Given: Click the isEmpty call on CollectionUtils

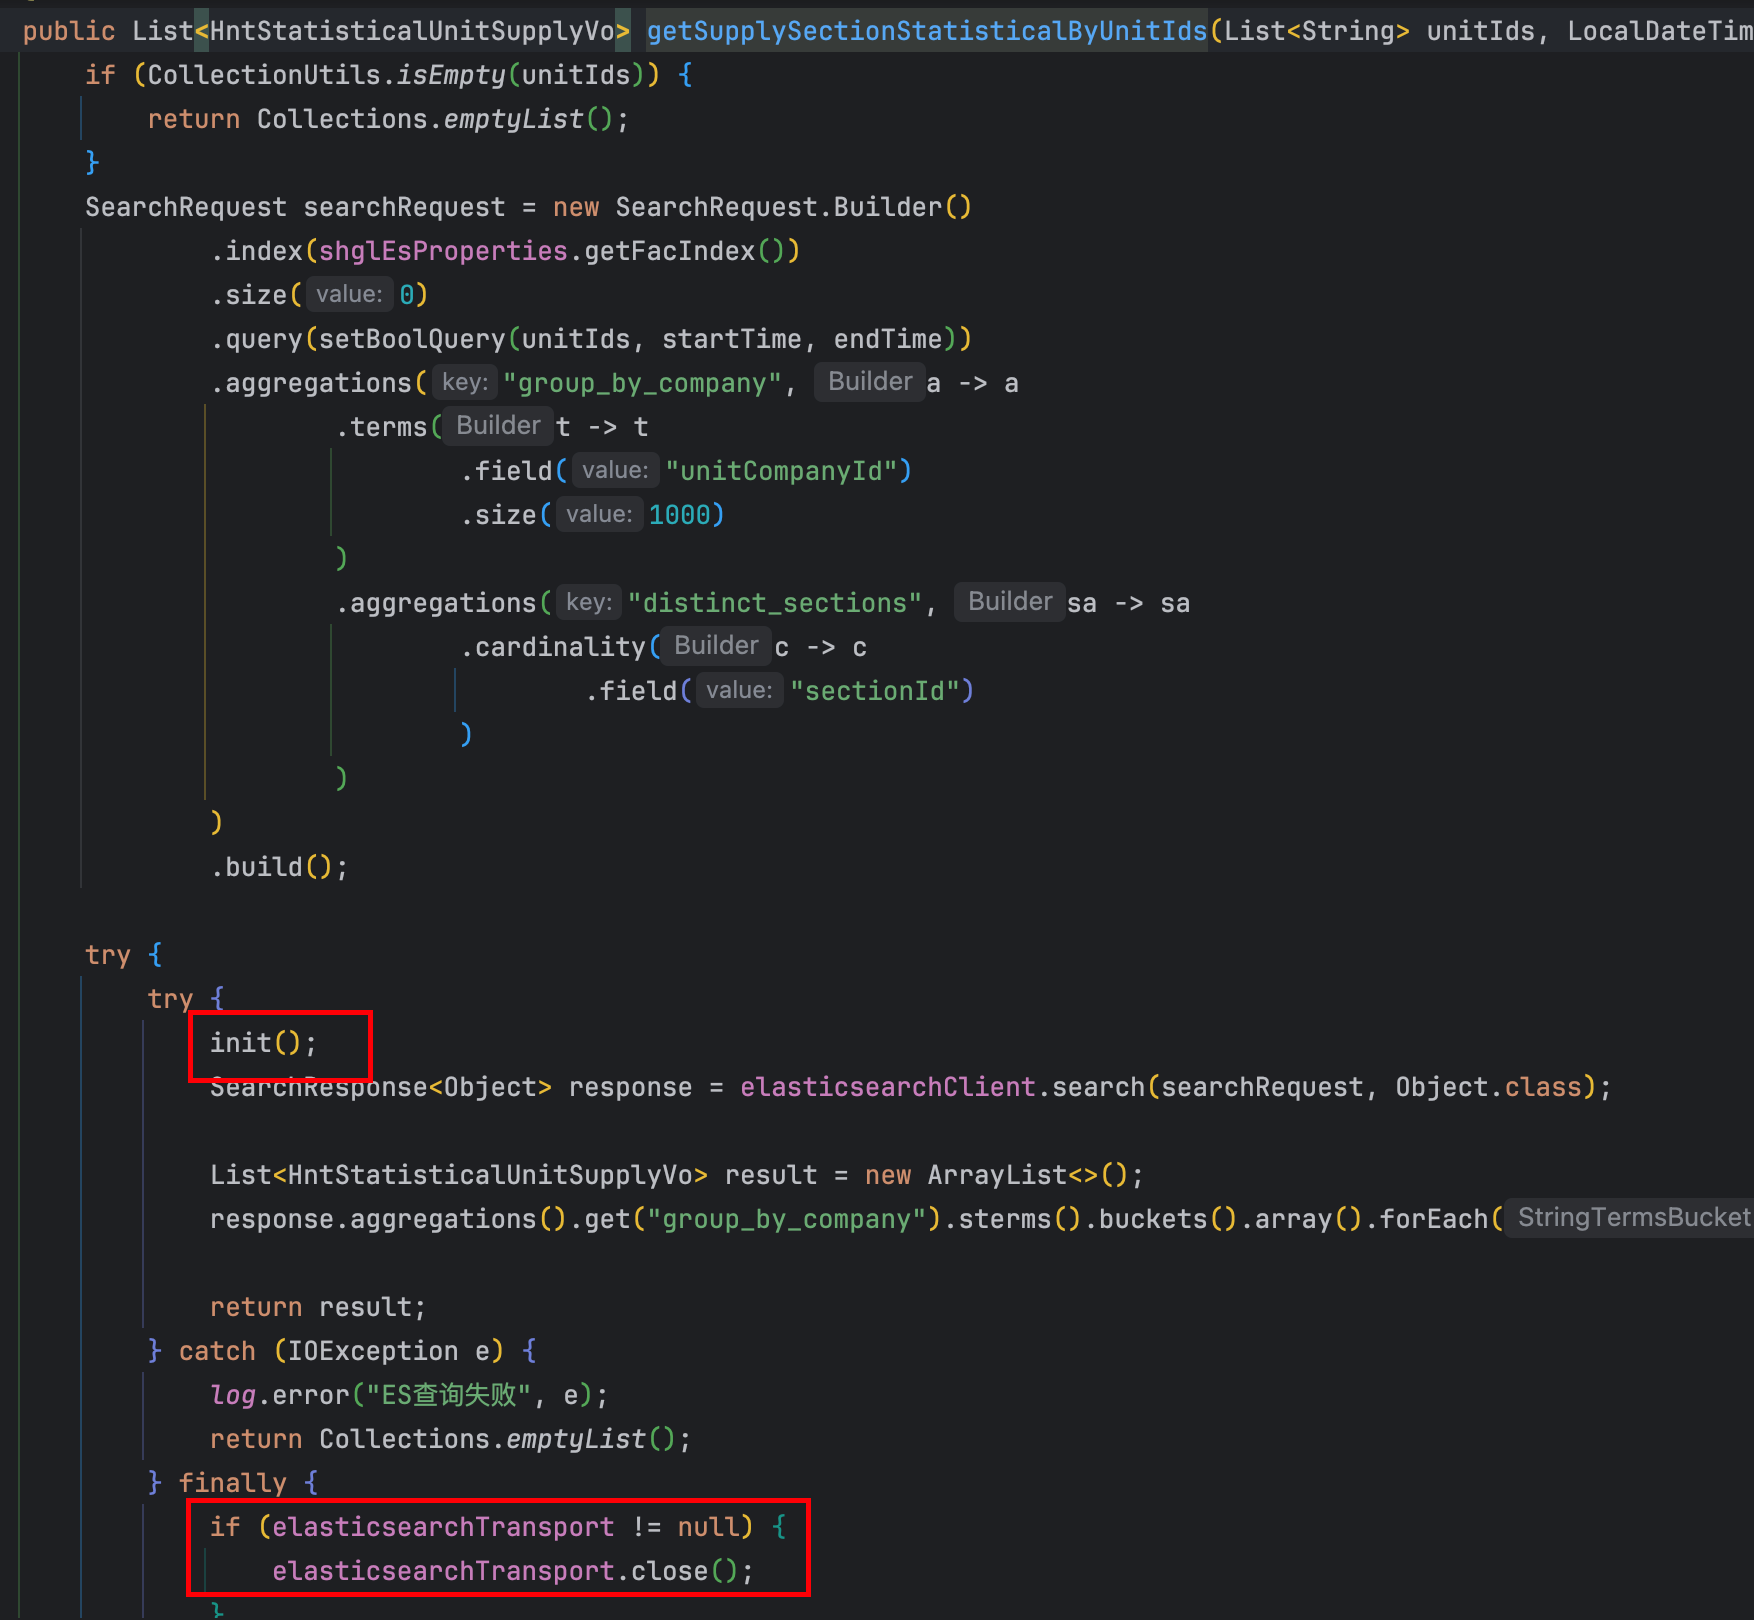Looking at the screenshot, I should (451, 75).
